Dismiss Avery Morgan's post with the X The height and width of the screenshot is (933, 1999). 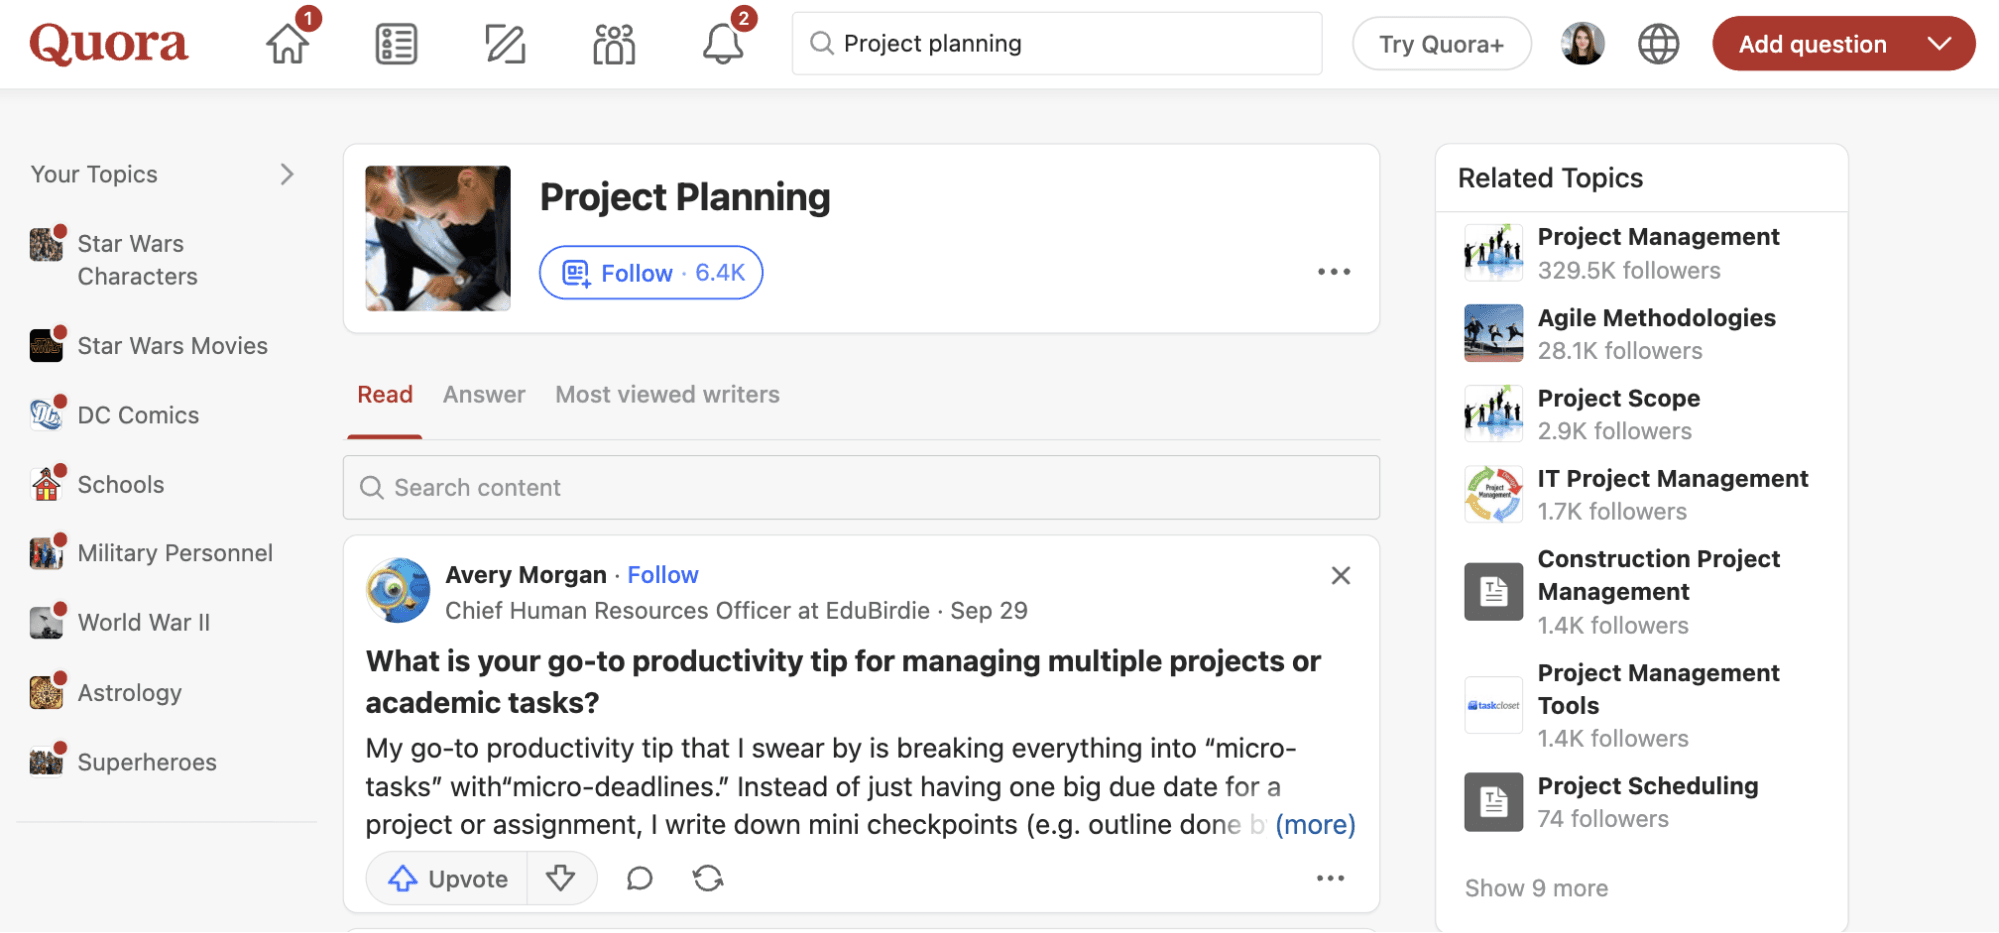(x=1341, y=575)
